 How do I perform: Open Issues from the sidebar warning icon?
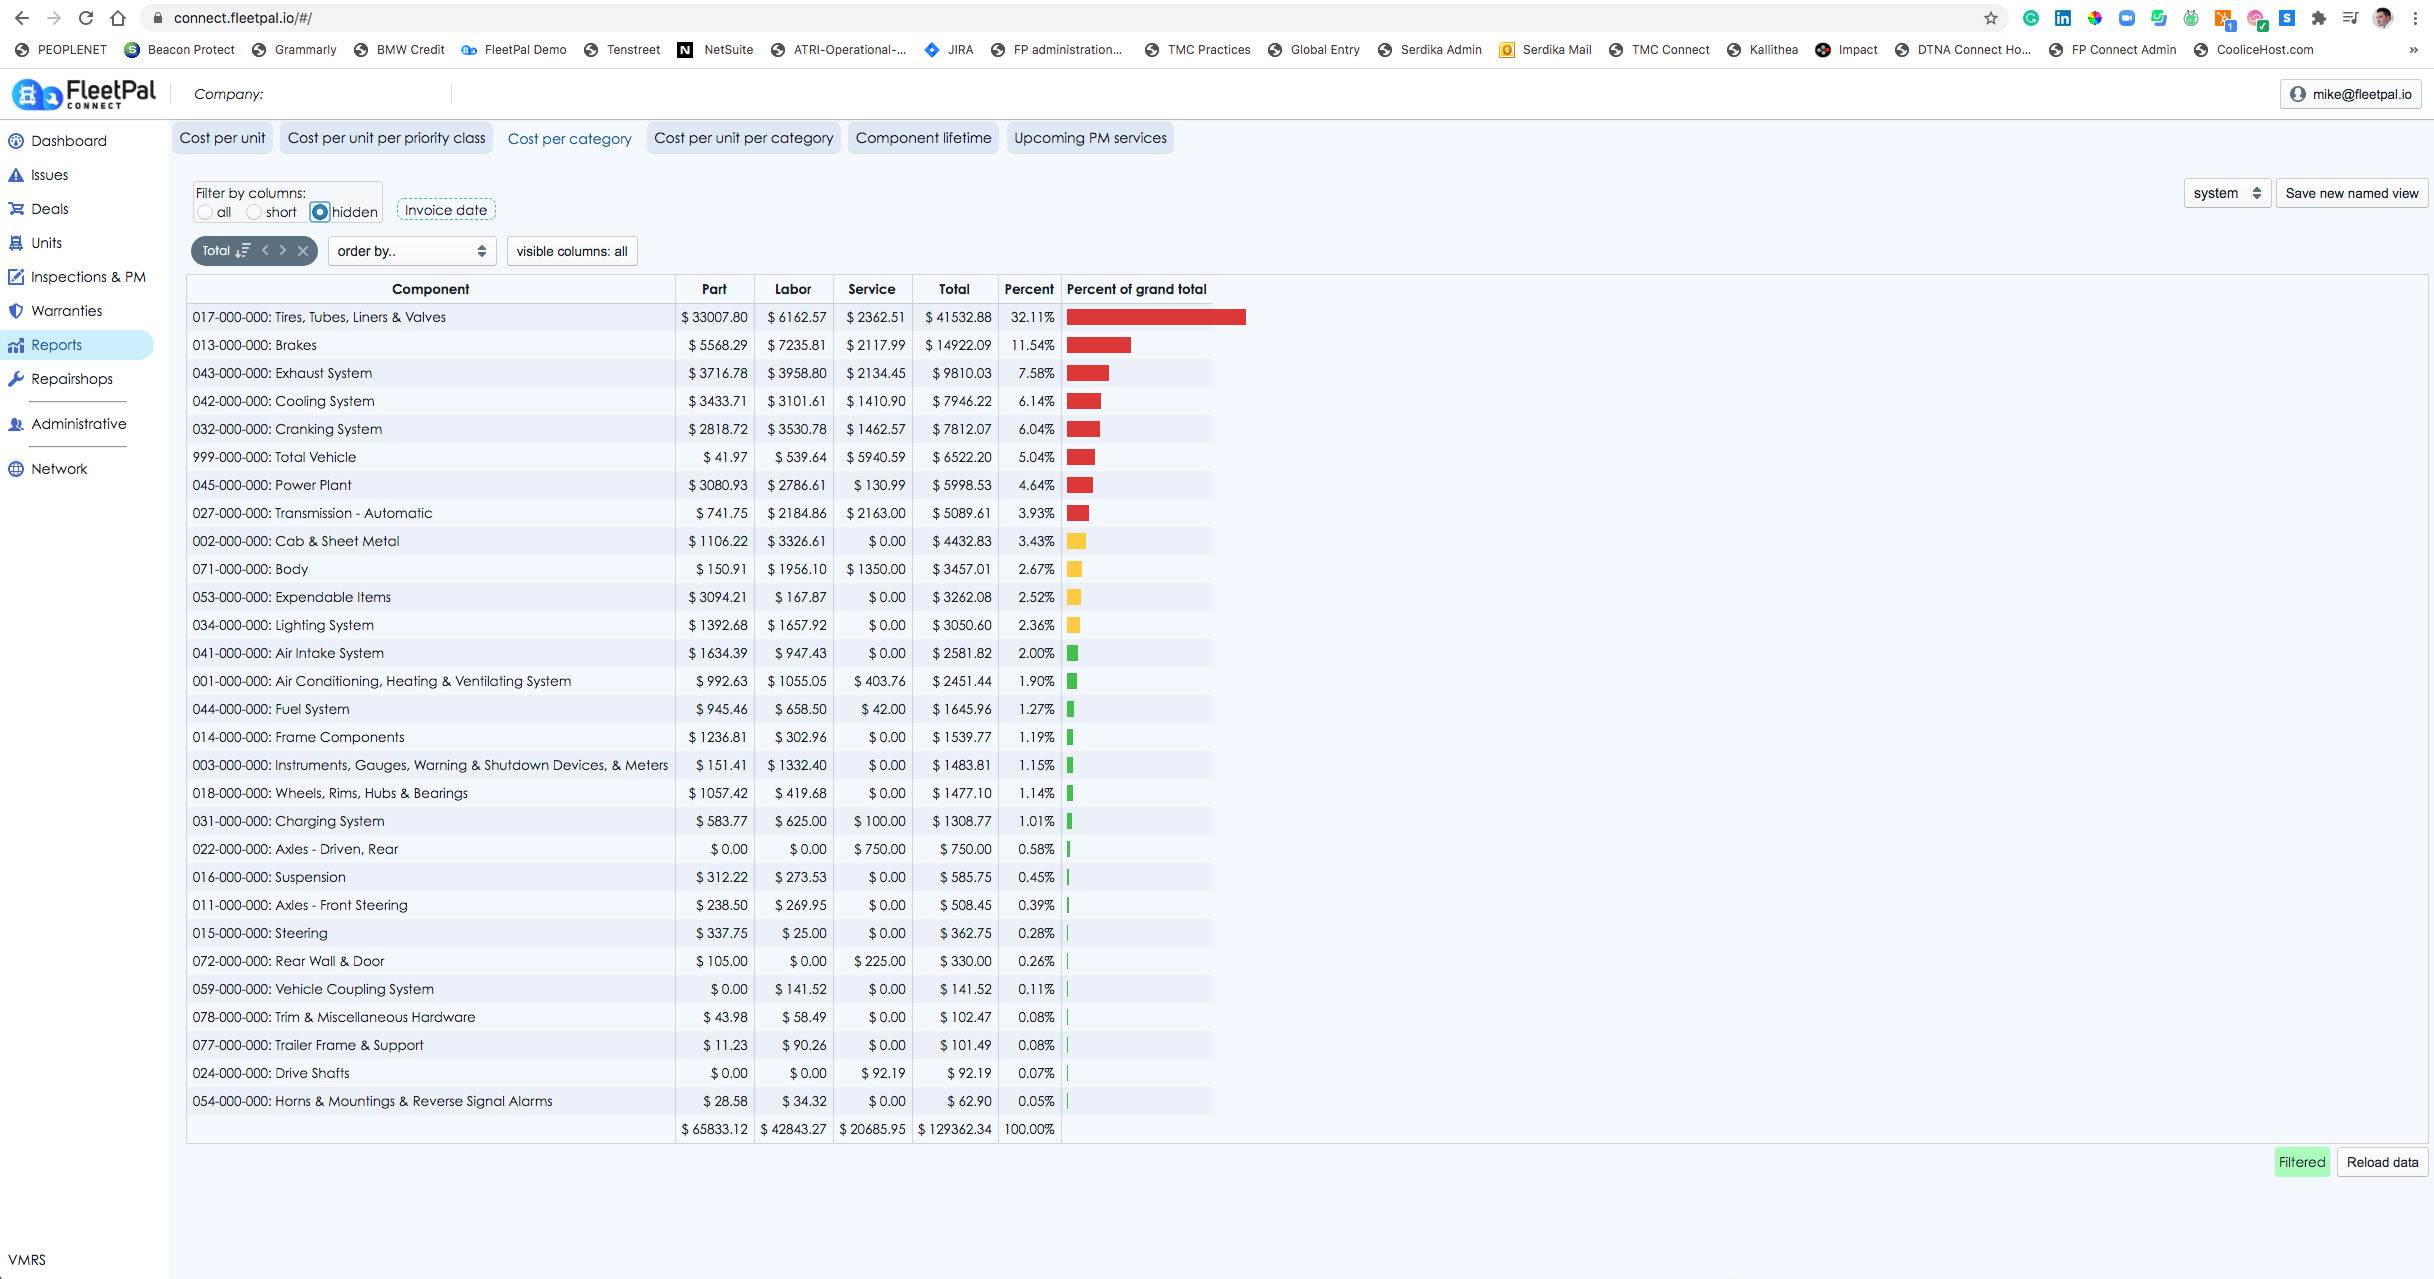tap(16, 175)
